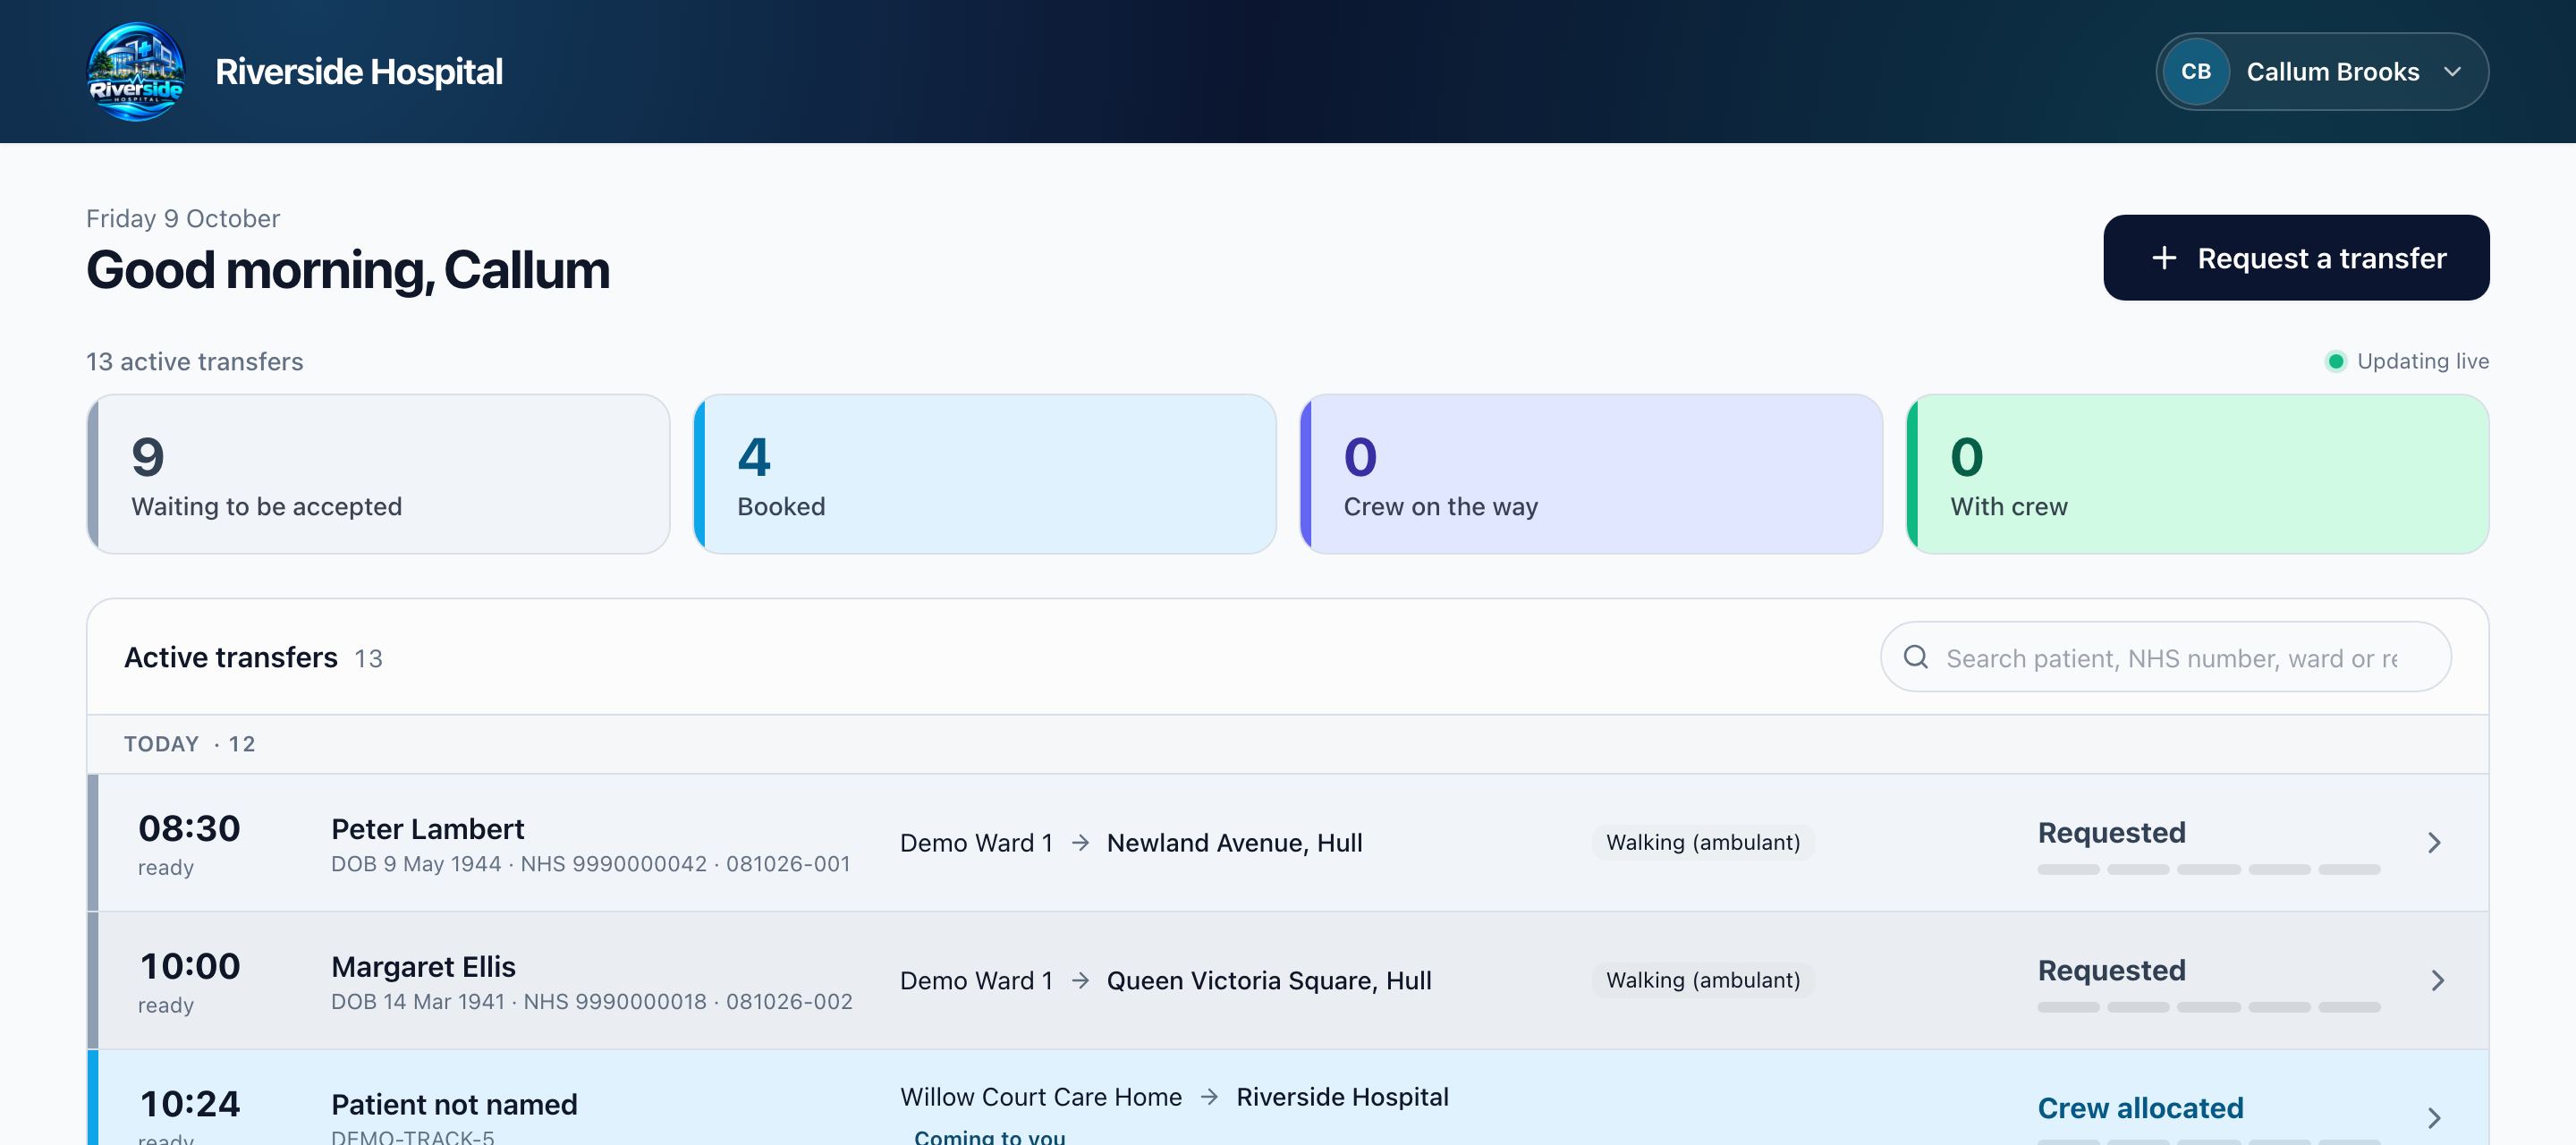
Task: Expand the Callum Brooks user menu chevron
Action: (x=2452, y=72)
